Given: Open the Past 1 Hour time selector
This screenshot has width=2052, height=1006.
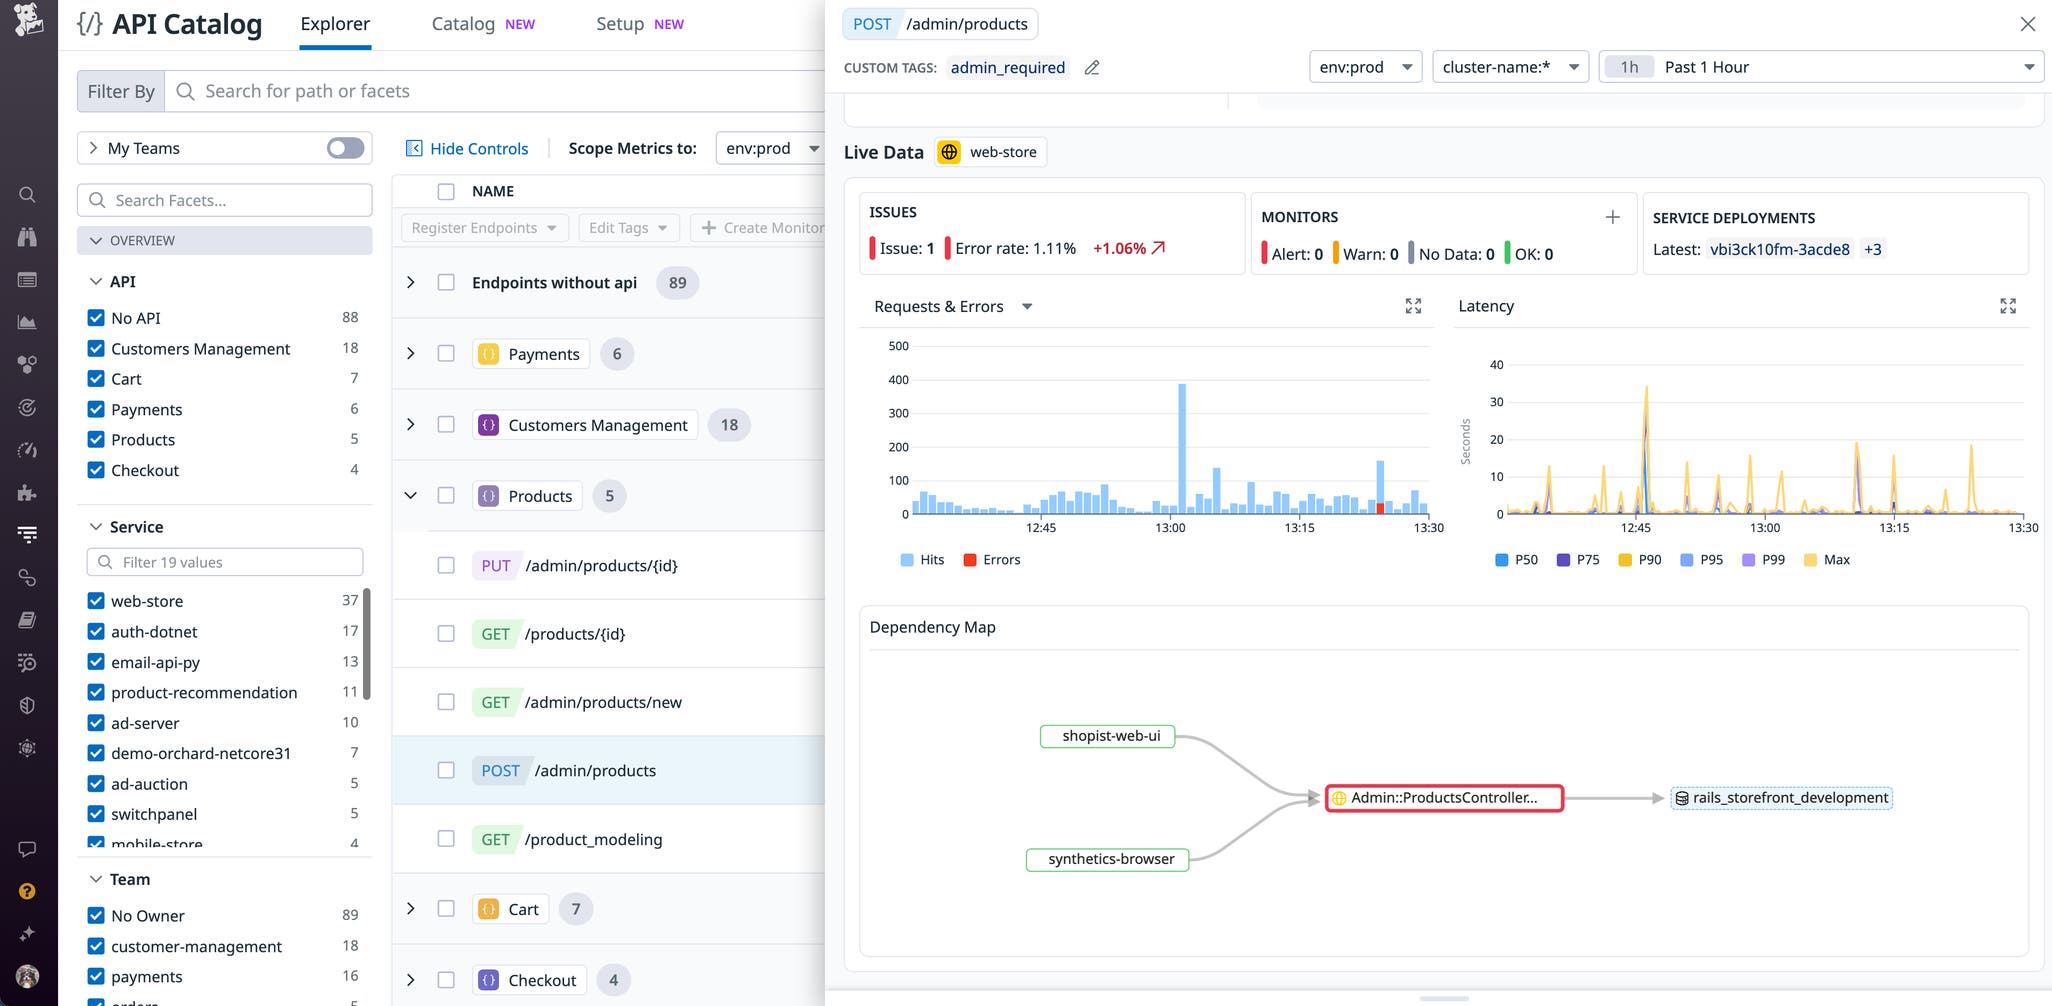Looking at the screenshot, I should pyautogui.click(x=1821, y=67).
